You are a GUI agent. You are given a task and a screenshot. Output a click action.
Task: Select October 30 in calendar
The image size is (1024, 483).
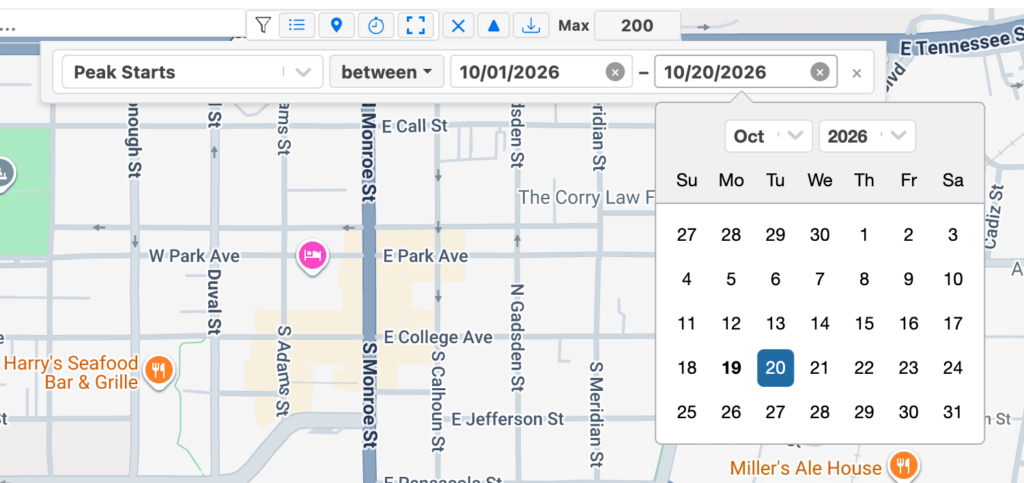[x=908, y=413]
